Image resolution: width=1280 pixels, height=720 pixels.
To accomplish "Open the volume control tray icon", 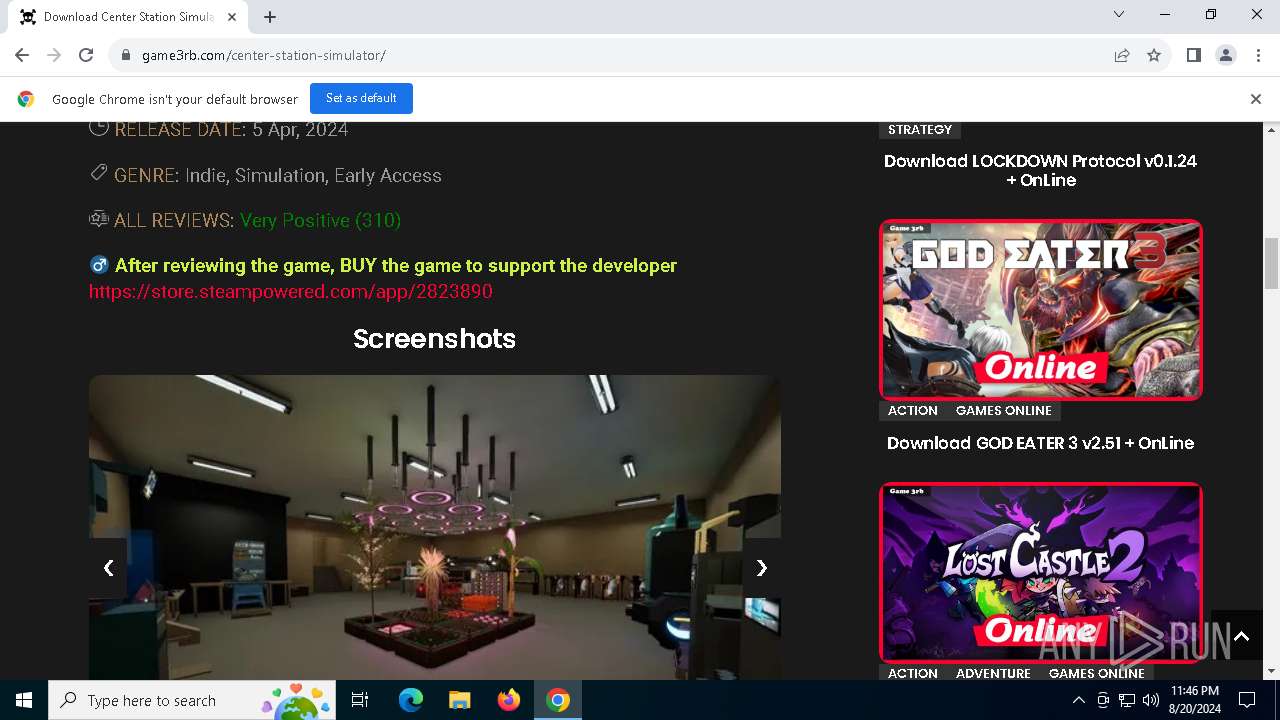I will click(x=1150, y=700).
